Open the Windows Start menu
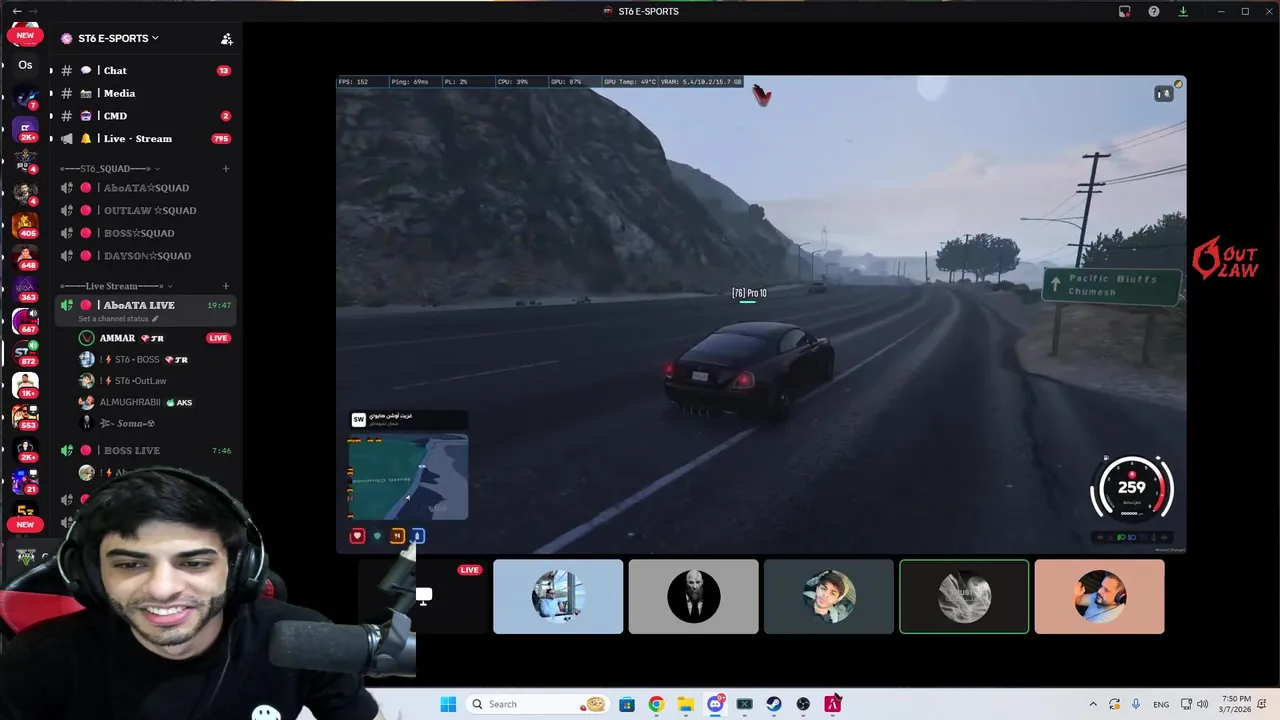 448,704
